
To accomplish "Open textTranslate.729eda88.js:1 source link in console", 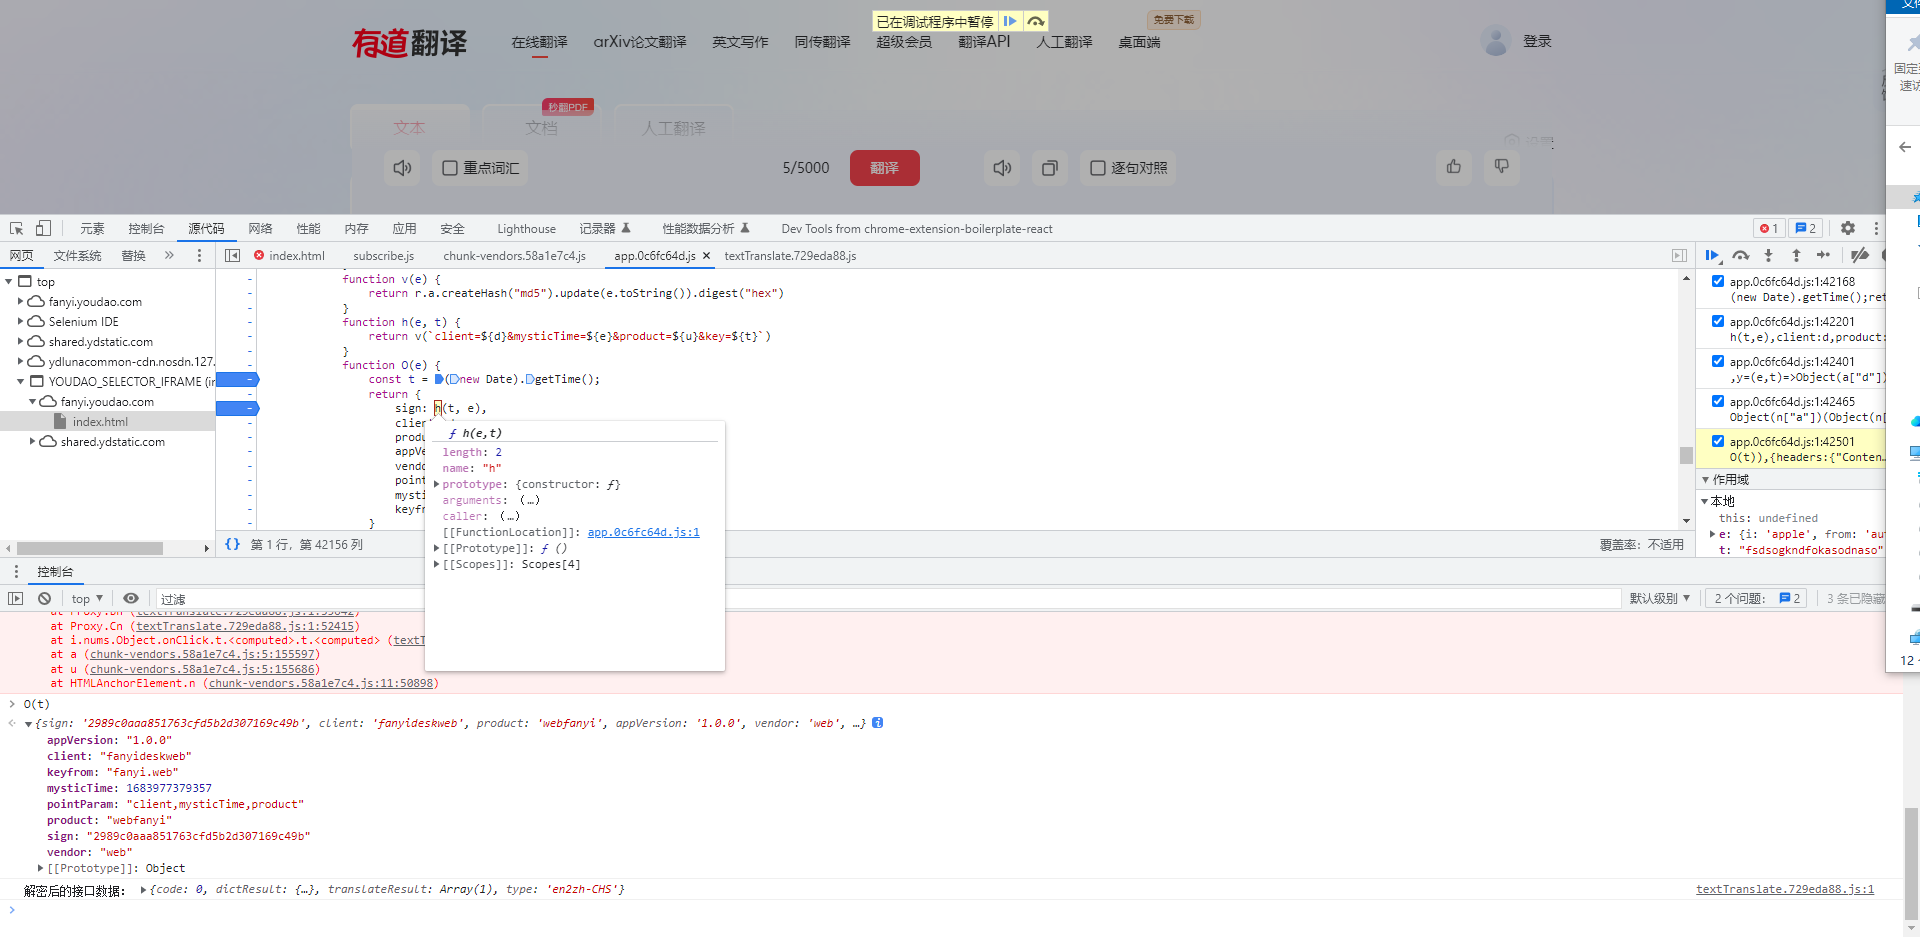I will (x=1785, y=890).
